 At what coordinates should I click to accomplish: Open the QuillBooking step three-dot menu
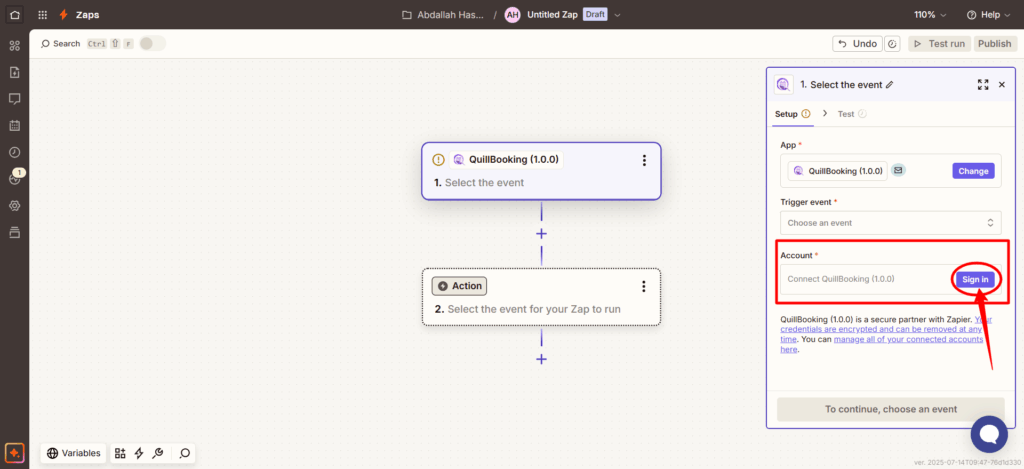coord(644,160)
